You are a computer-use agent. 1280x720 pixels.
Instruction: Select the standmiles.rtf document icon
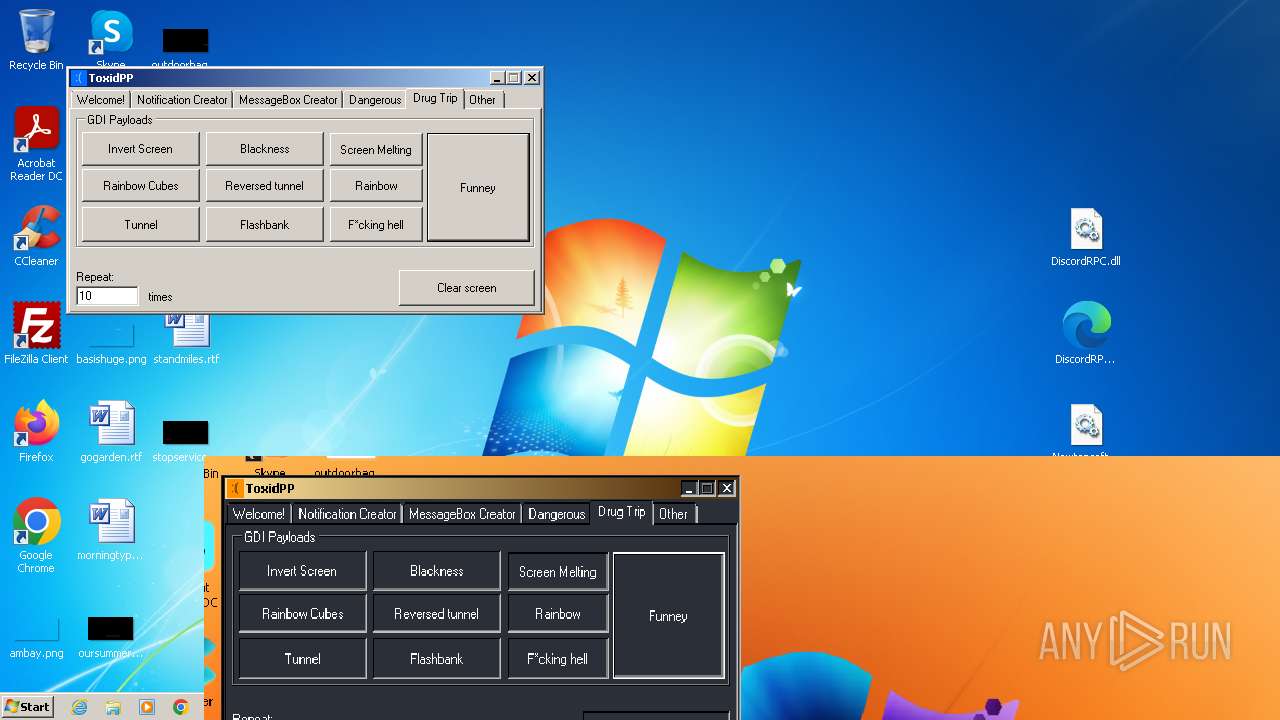point(186,338)
